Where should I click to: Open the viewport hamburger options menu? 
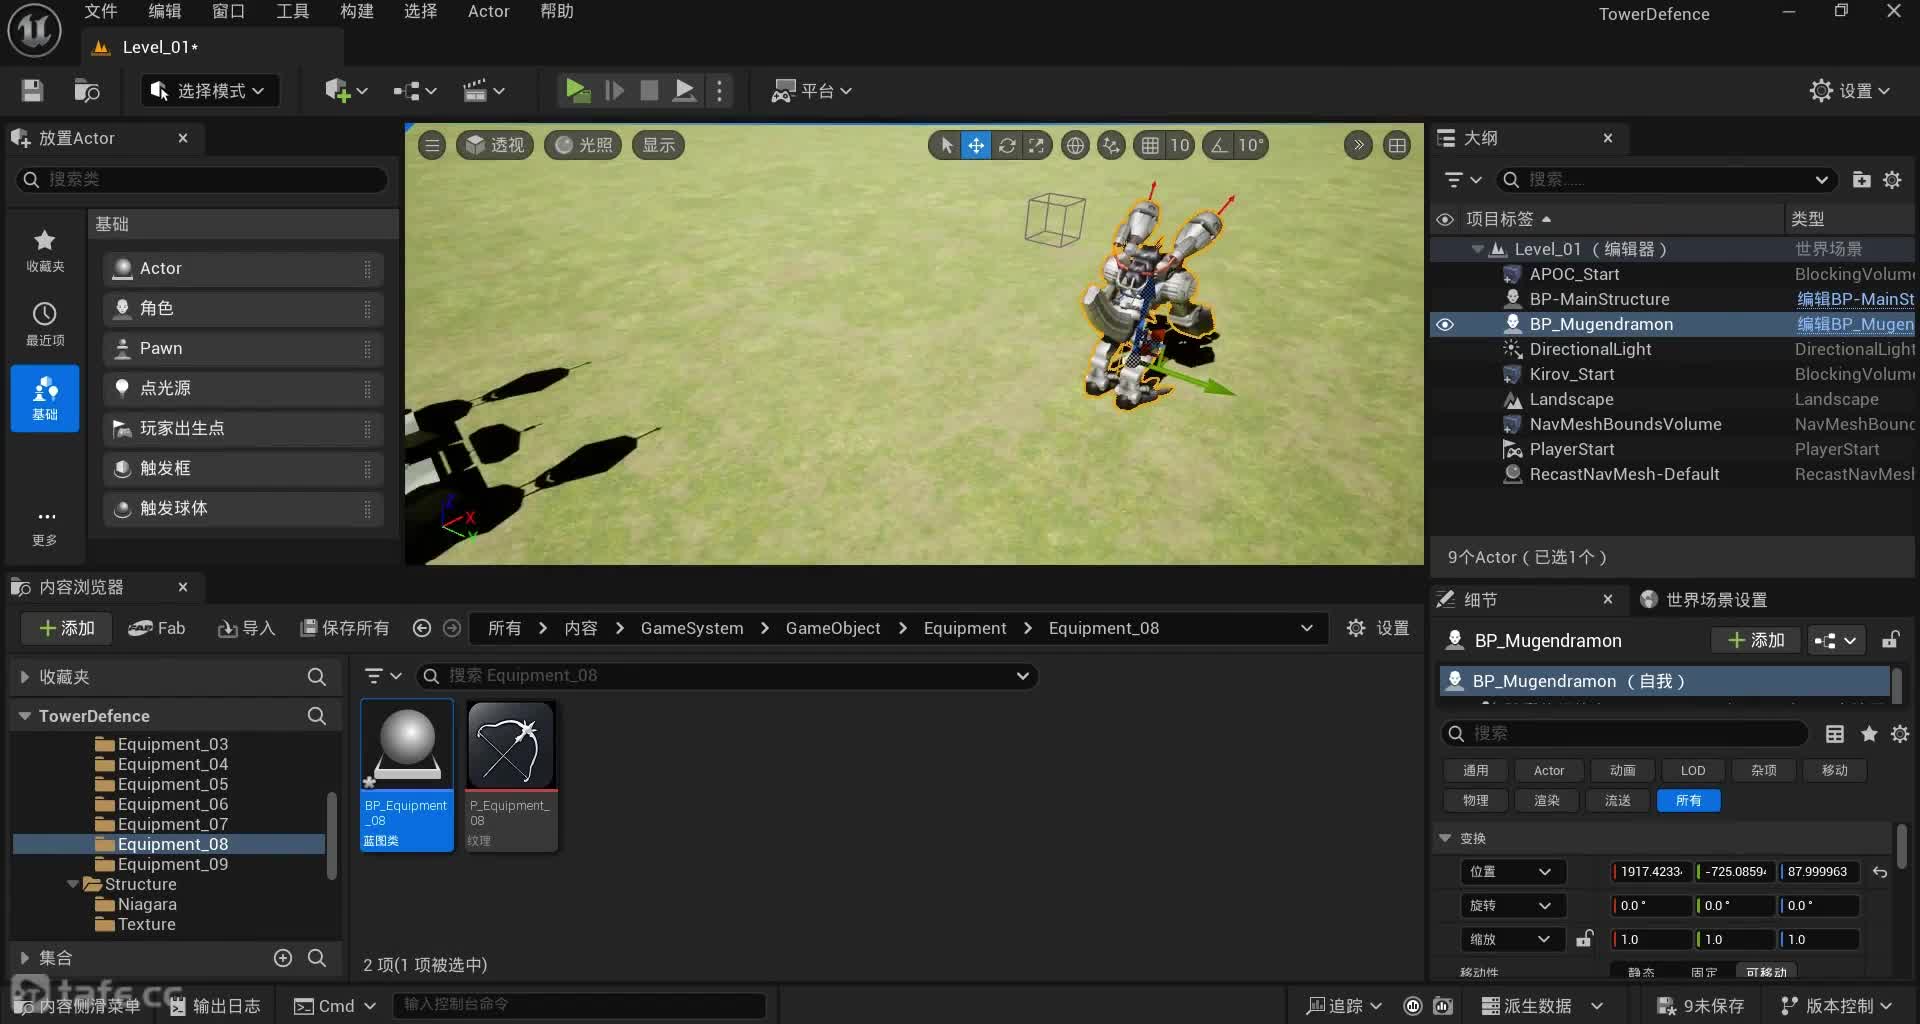(x=432, y=146)
